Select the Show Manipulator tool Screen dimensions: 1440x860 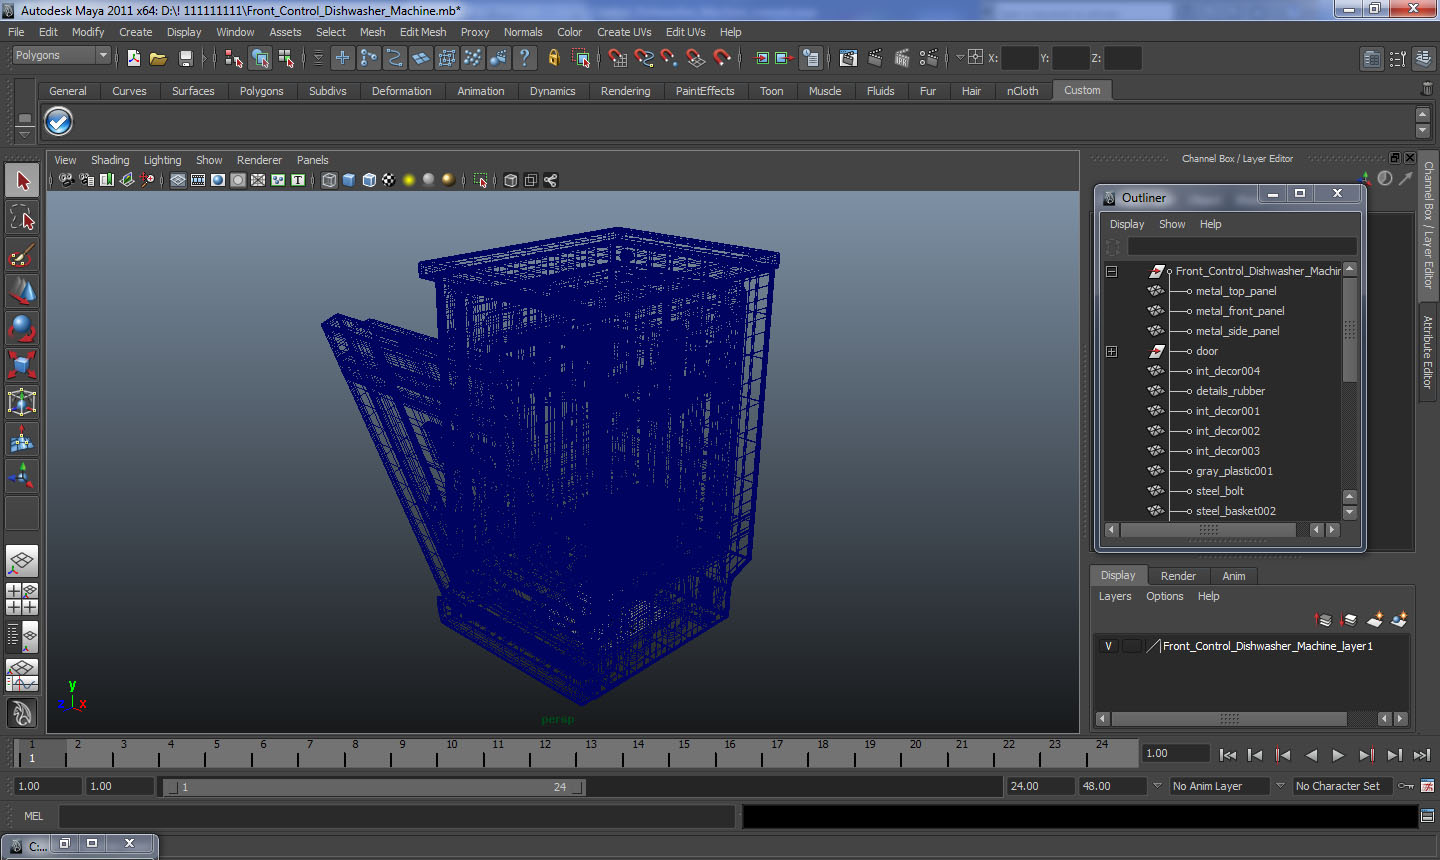pyautogui.click(x=22, y=476)
